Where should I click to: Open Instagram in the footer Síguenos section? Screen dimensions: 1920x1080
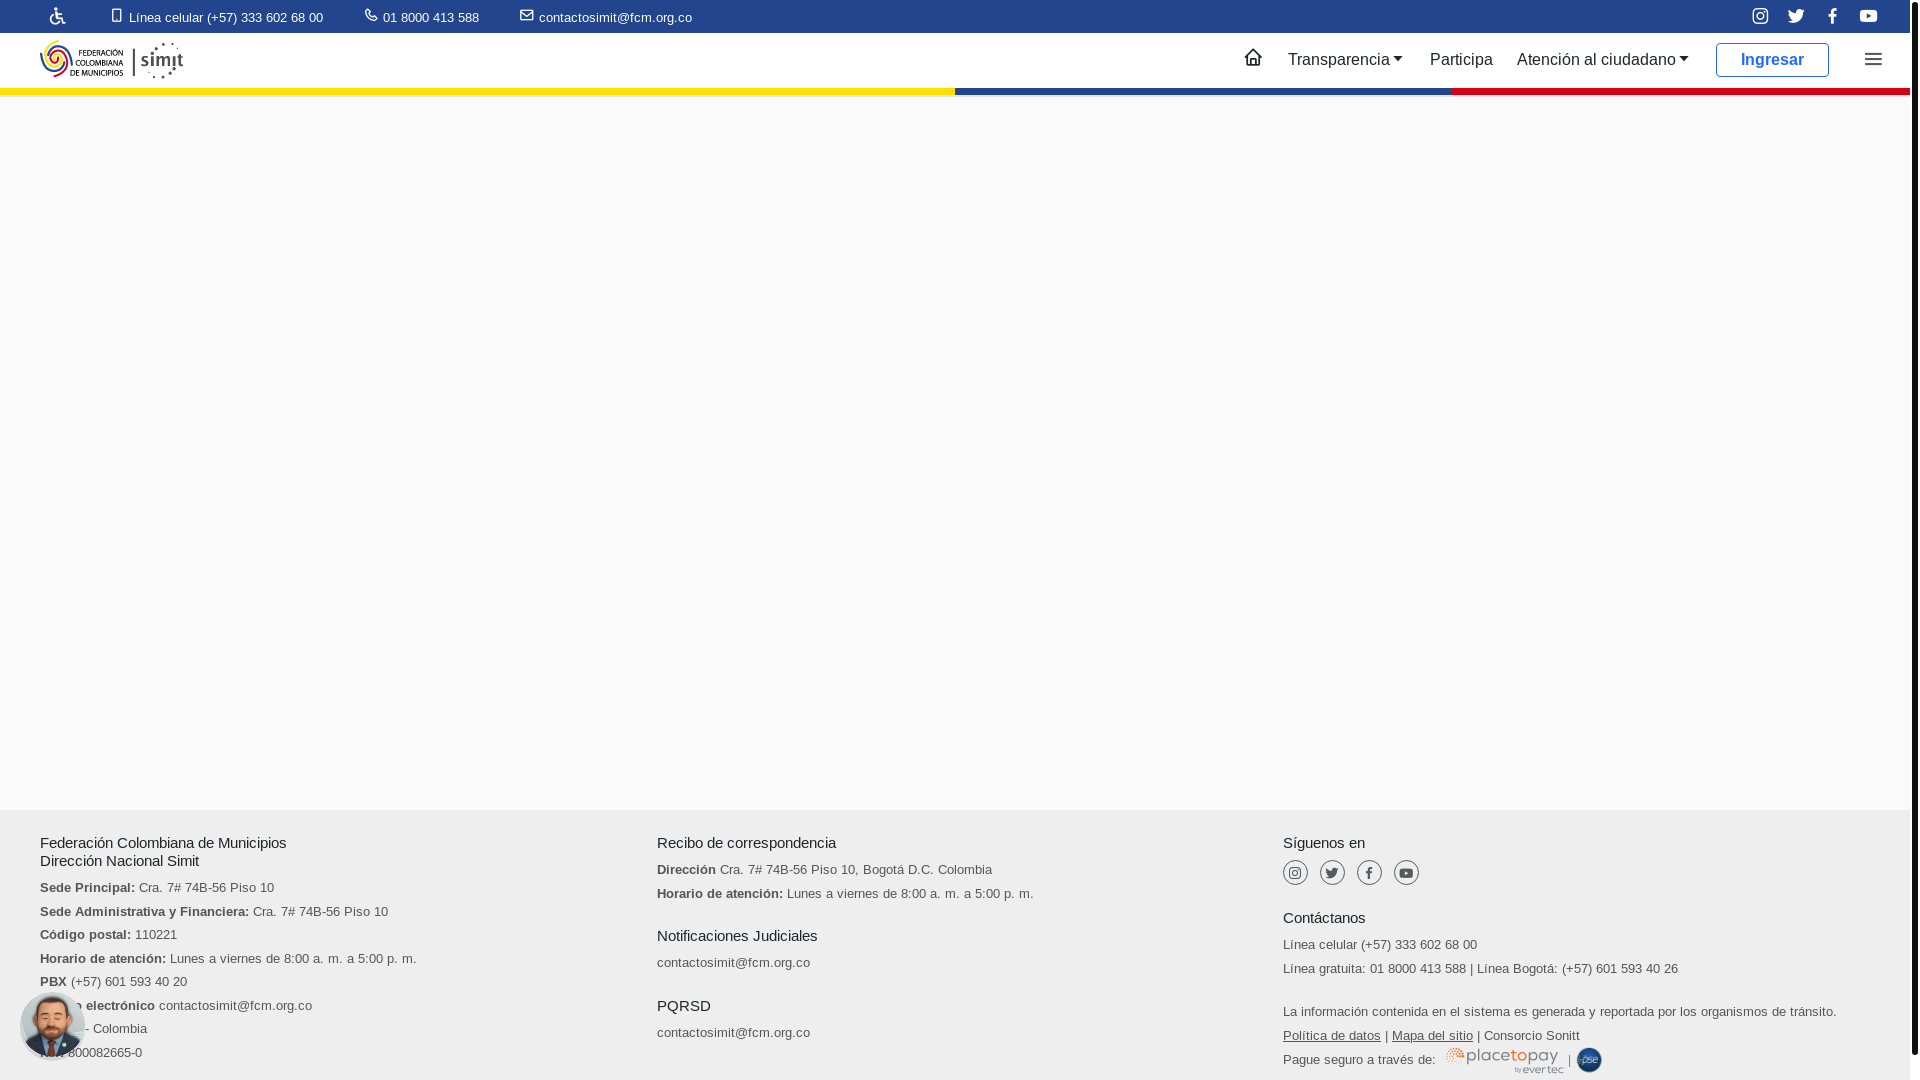click(1295, 873)
